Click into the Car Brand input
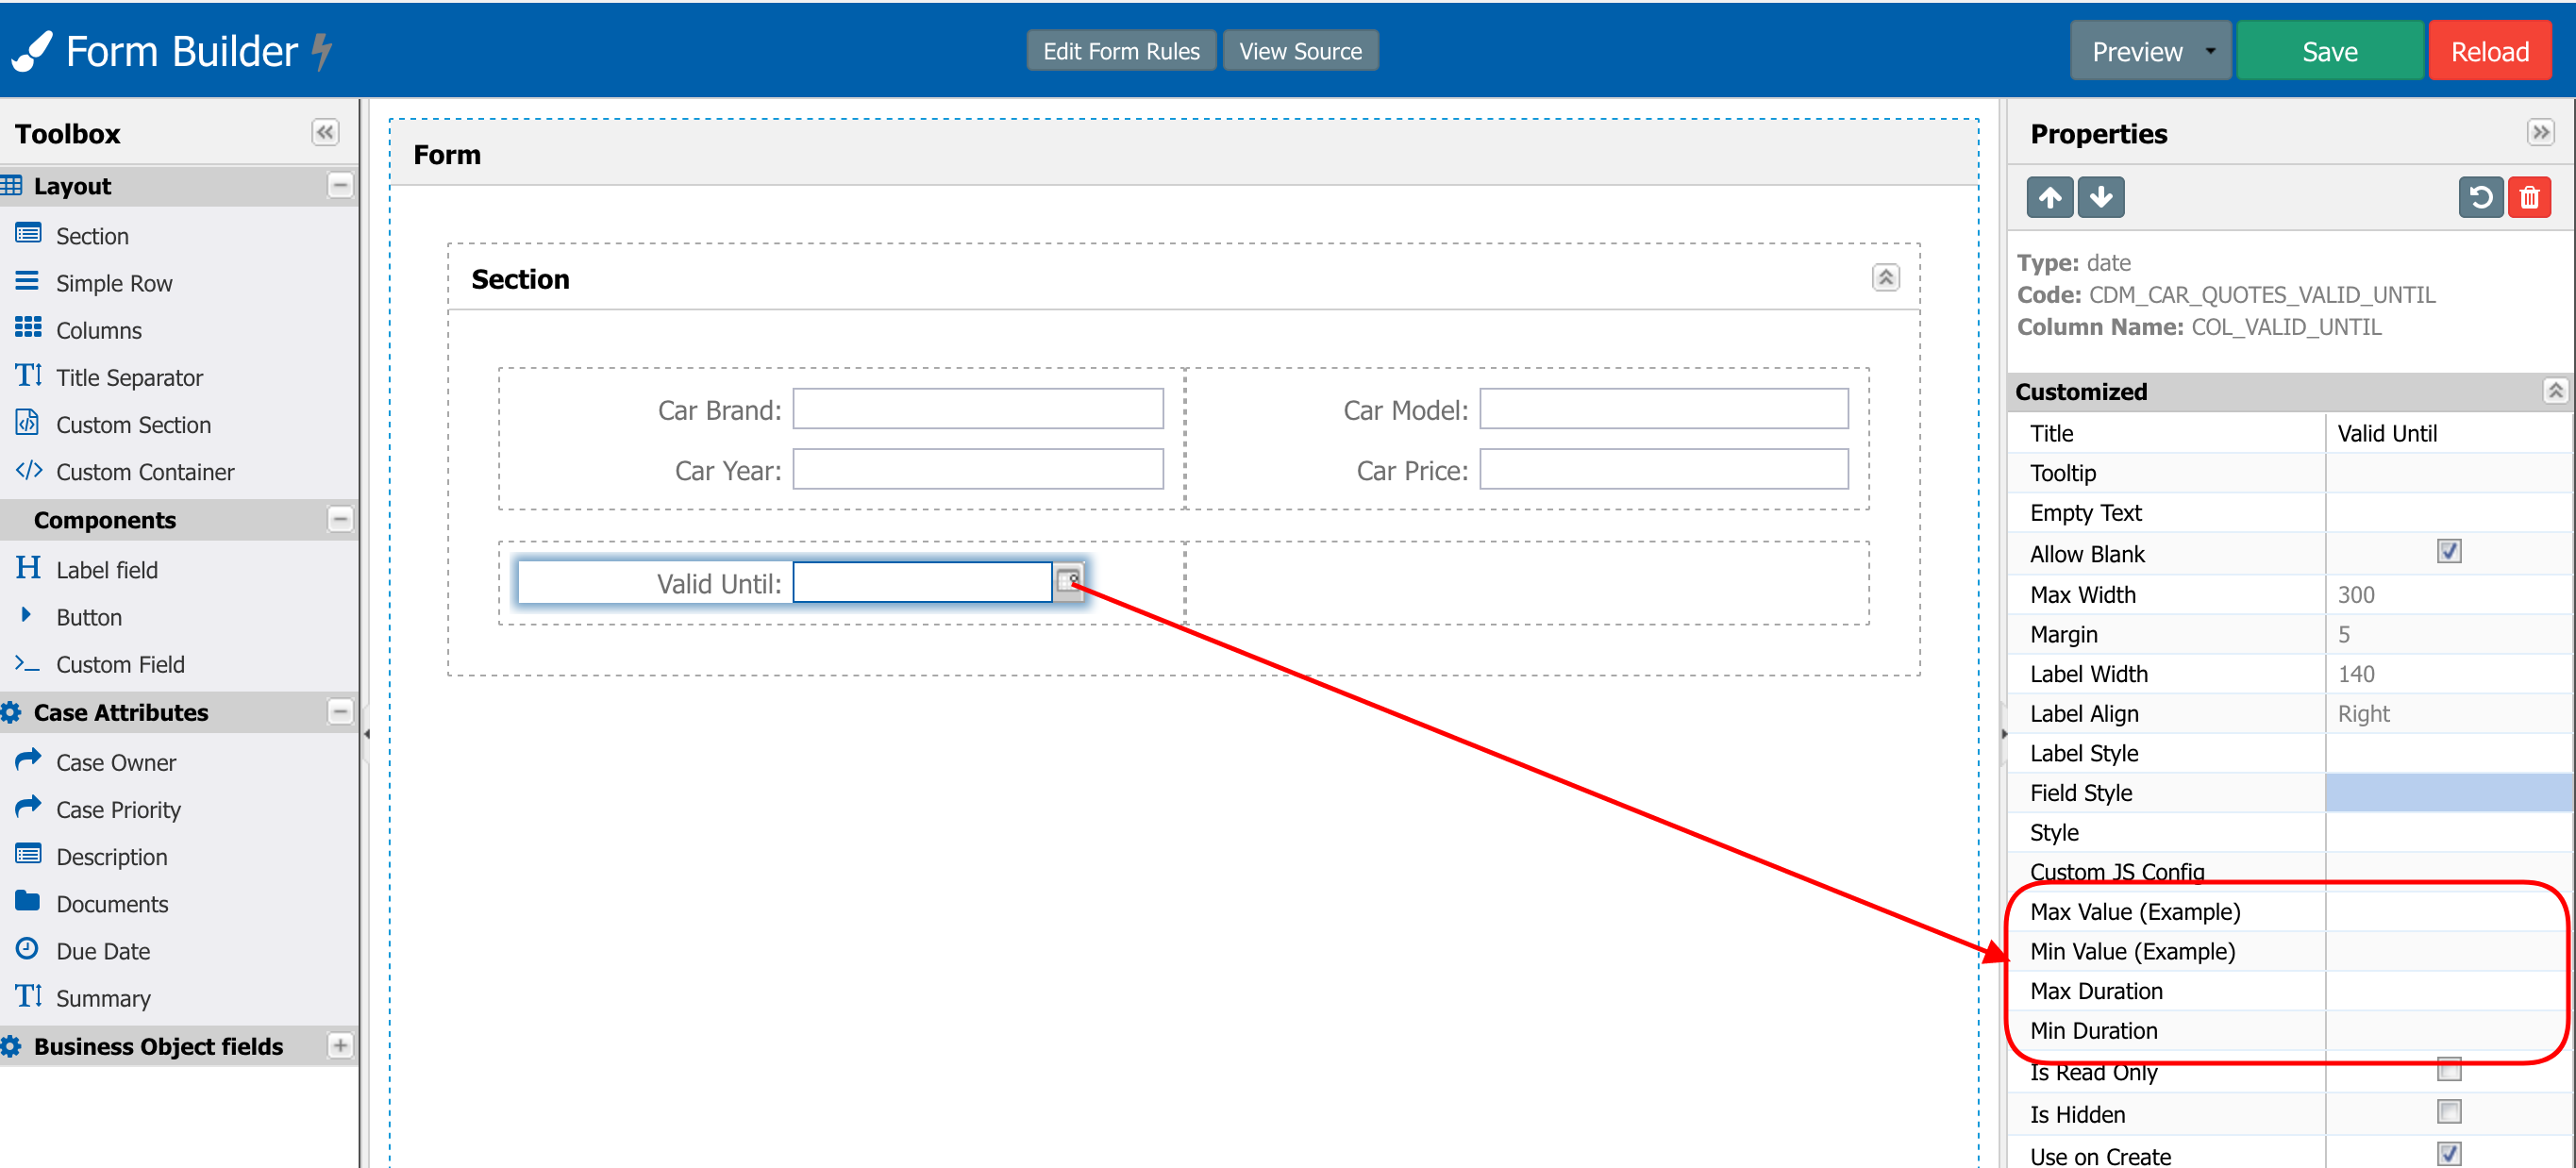This screenshot has height=1168, width=2576. tap(978, 409)
